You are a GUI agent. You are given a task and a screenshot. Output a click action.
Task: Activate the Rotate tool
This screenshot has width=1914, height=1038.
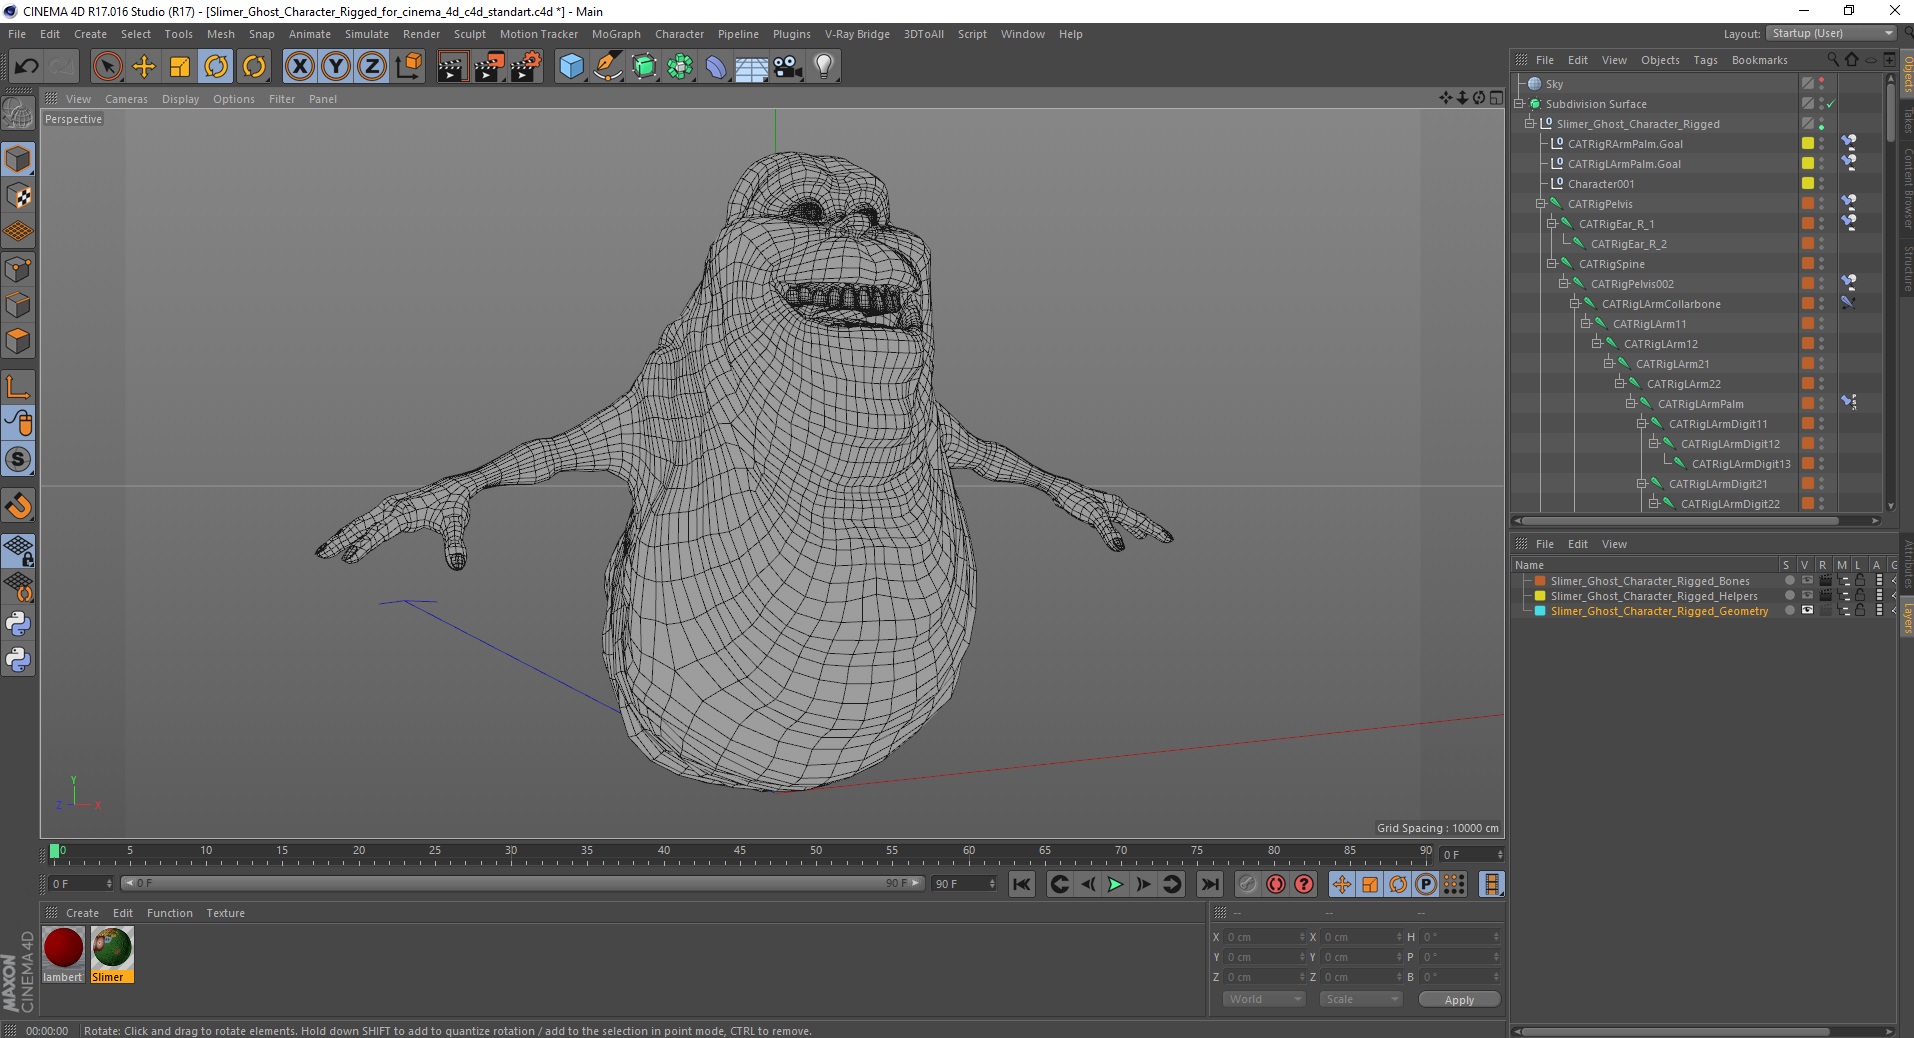tap(216, 67)
